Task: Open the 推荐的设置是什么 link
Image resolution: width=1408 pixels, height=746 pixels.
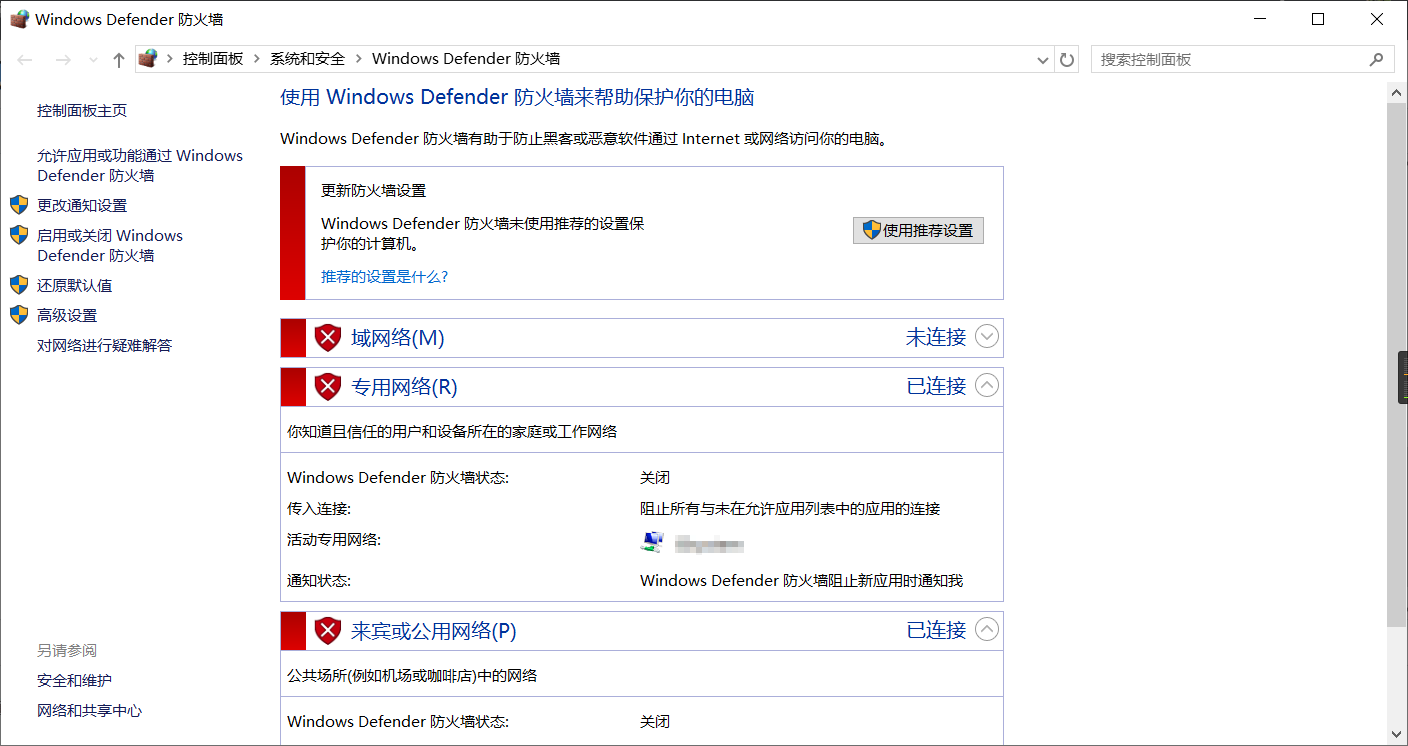Action: tap(385, 277)
